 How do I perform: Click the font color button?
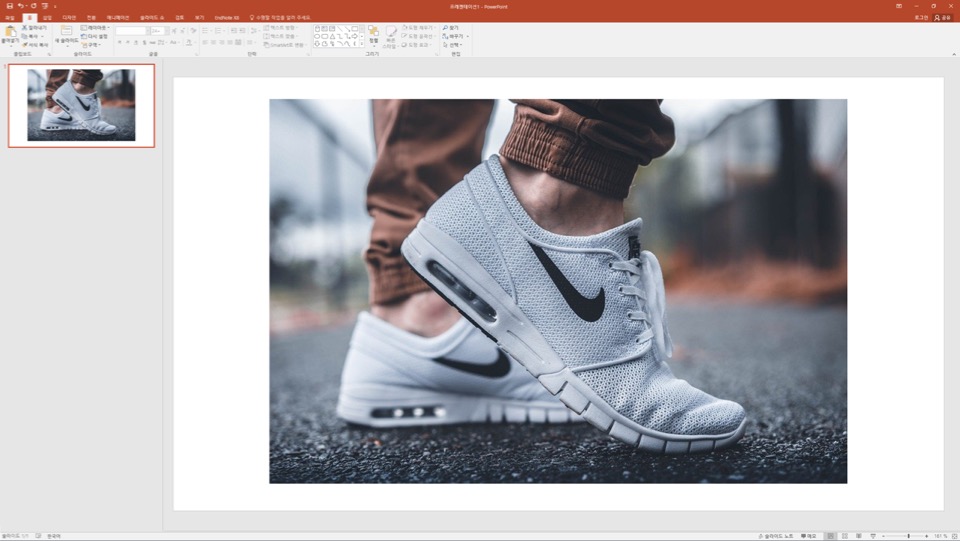coord(189,43)
